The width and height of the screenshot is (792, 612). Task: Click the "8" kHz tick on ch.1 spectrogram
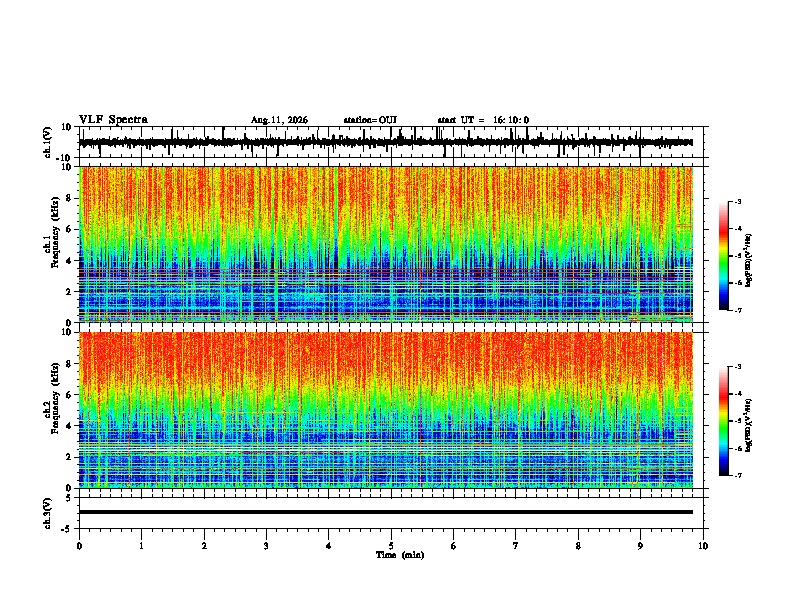[x=69, y=198]
